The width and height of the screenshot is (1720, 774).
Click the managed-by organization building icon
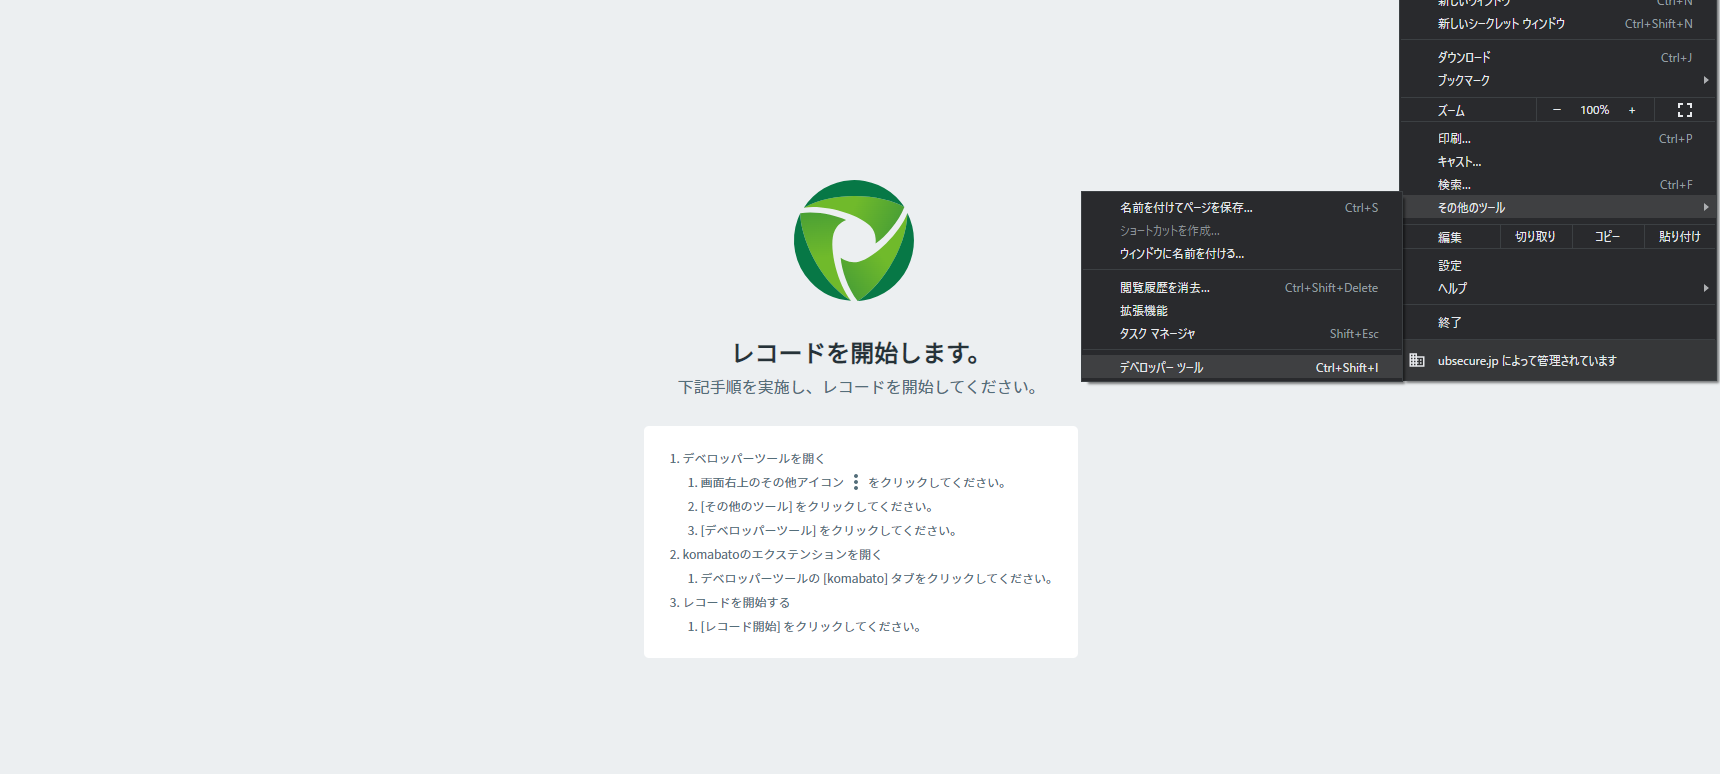(x=1417, y=360)
